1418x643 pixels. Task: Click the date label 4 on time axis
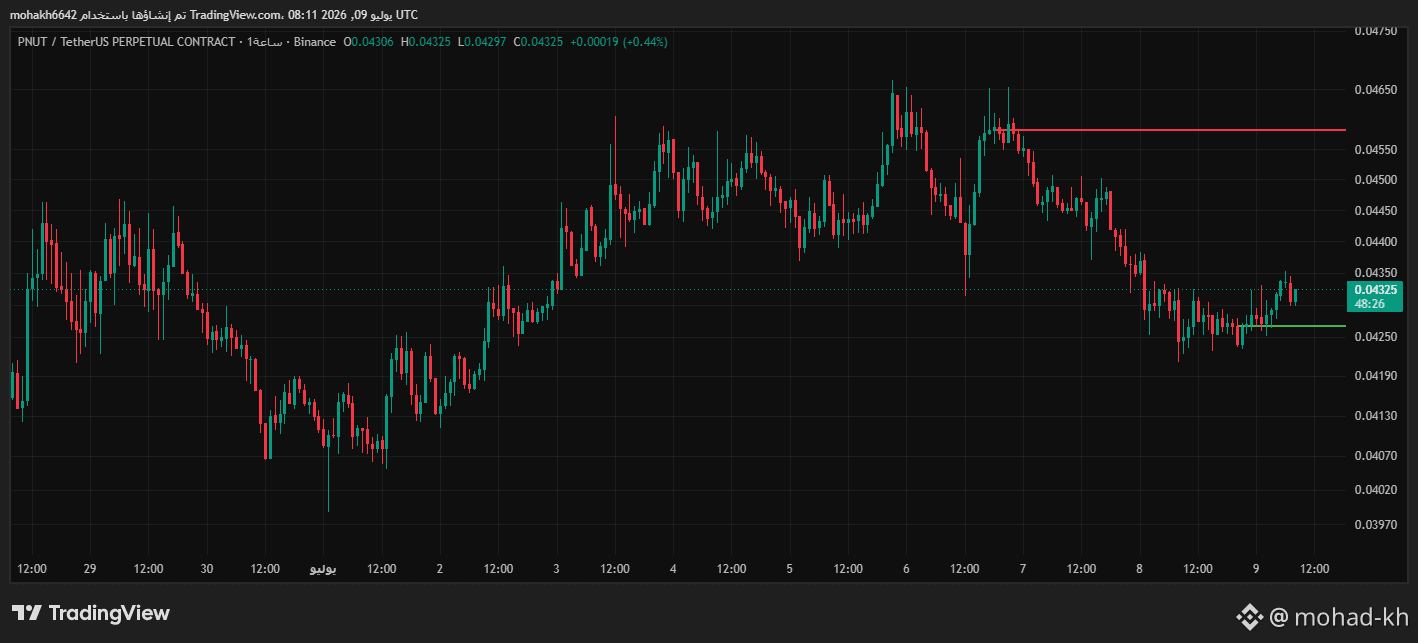pyautogui.click(x=673, y=569)
